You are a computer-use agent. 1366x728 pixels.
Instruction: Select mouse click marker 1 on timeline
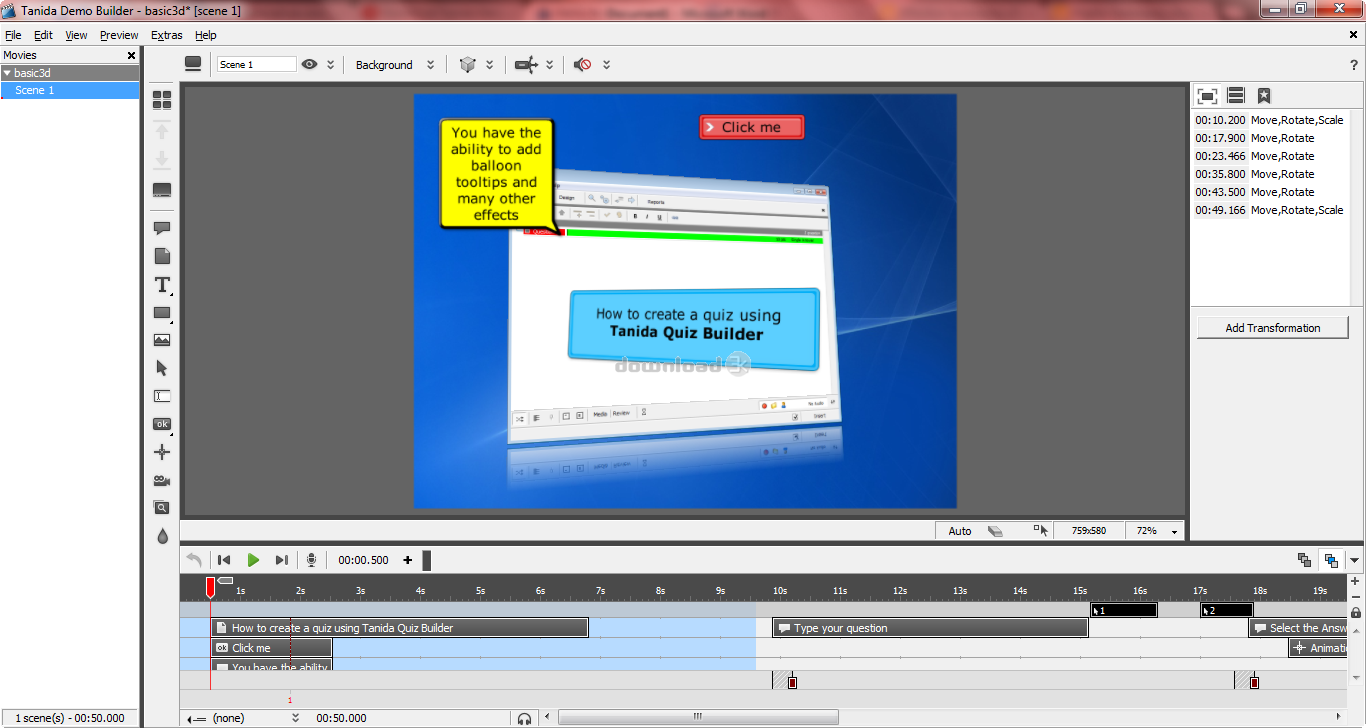pyautogui.click(x=1123, y=610)
